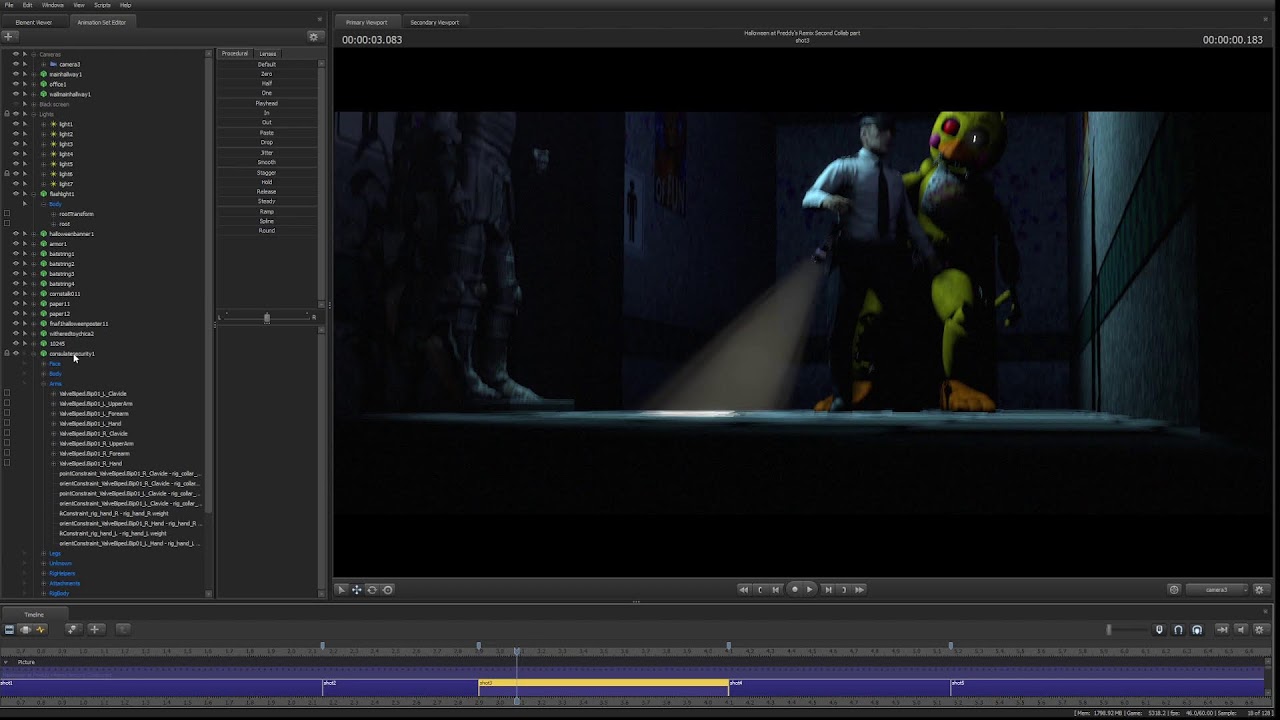Adjust the timeline zoom slider
The image size is (1280, 720).
coord(1108,629)
